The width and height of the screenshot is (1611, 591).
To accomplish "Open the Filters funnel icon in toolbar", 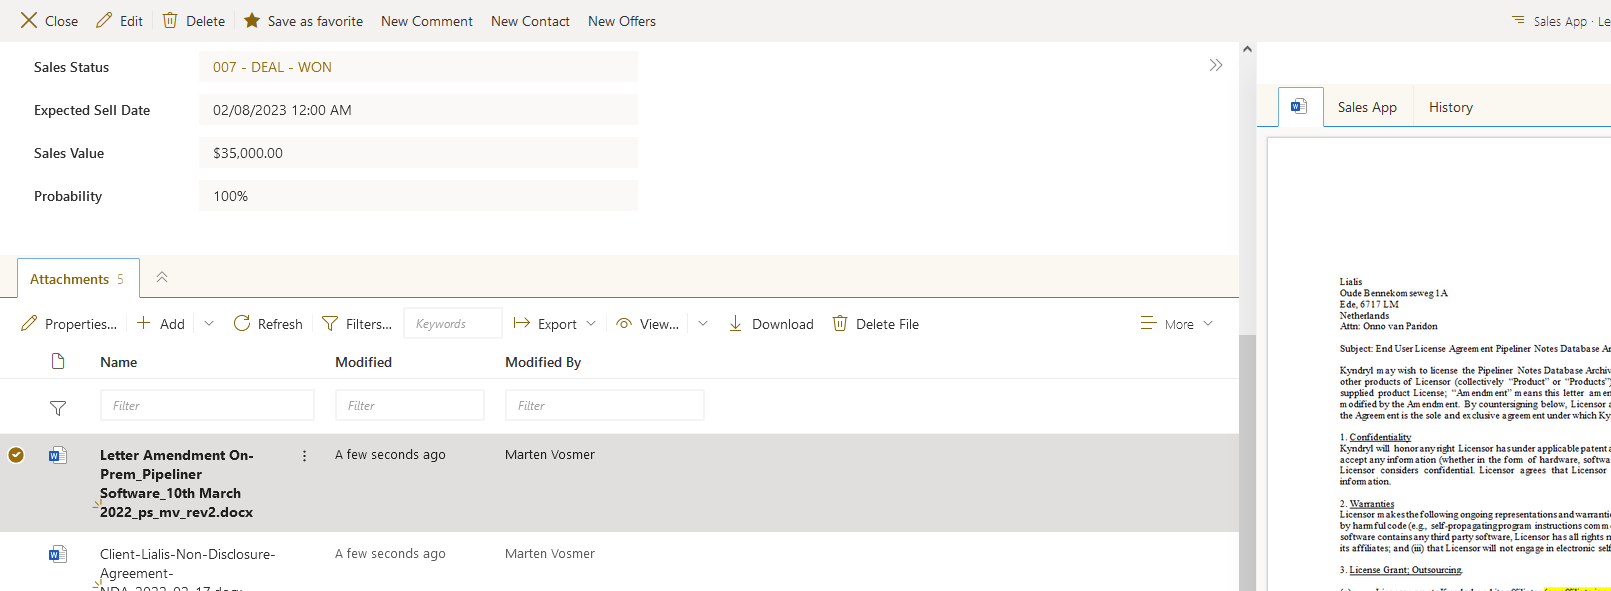I will click(329, 323).
